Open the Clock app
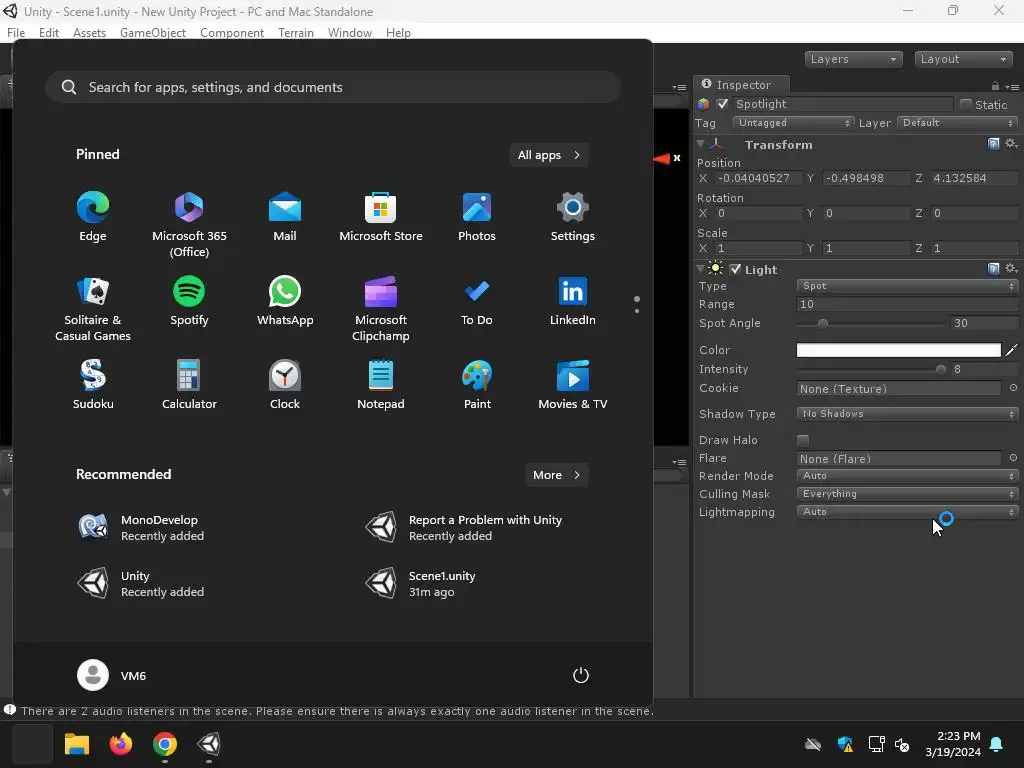 (285, 385)
